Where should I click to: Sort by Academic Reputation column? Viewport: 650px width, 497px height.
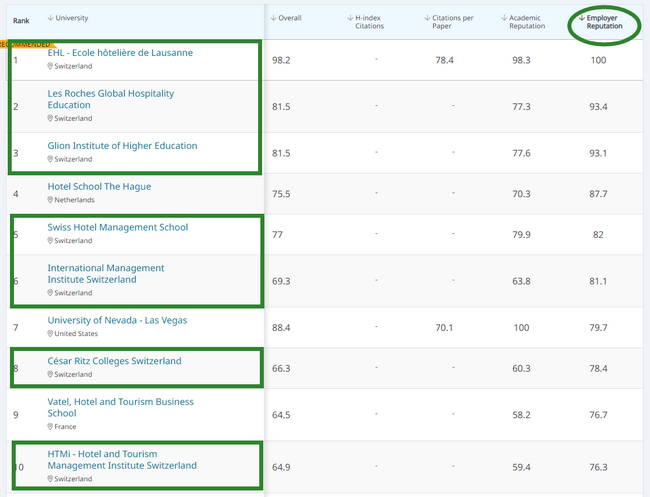[x=523, y=22]
